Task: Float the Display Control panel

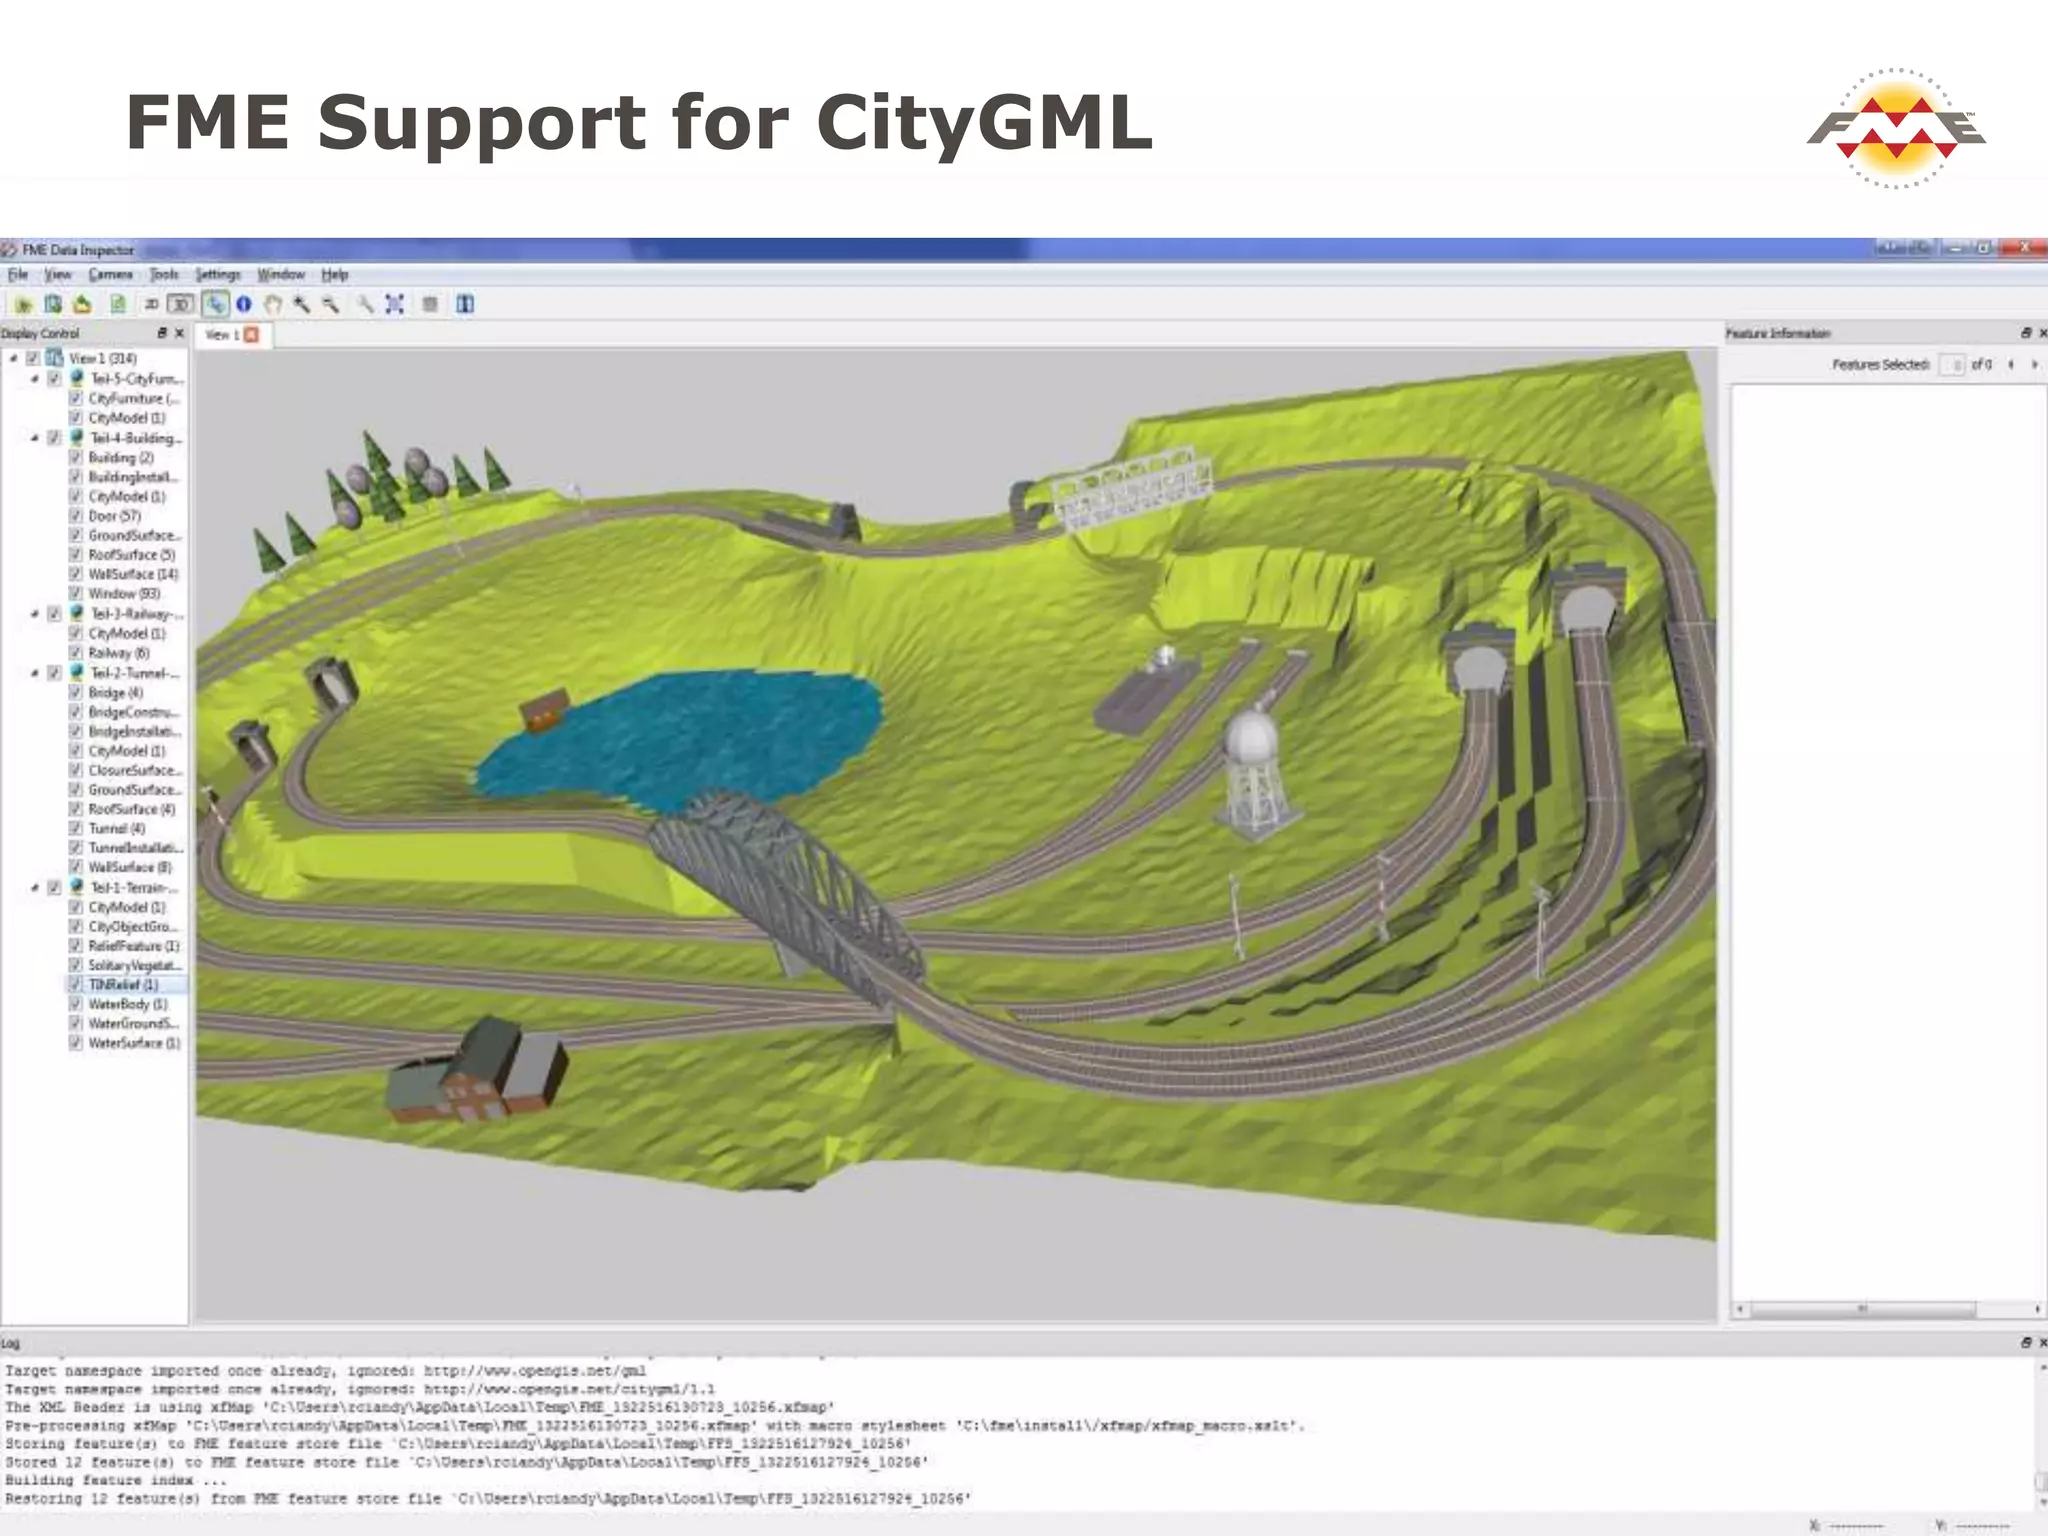Action: [x=162, y=333]
